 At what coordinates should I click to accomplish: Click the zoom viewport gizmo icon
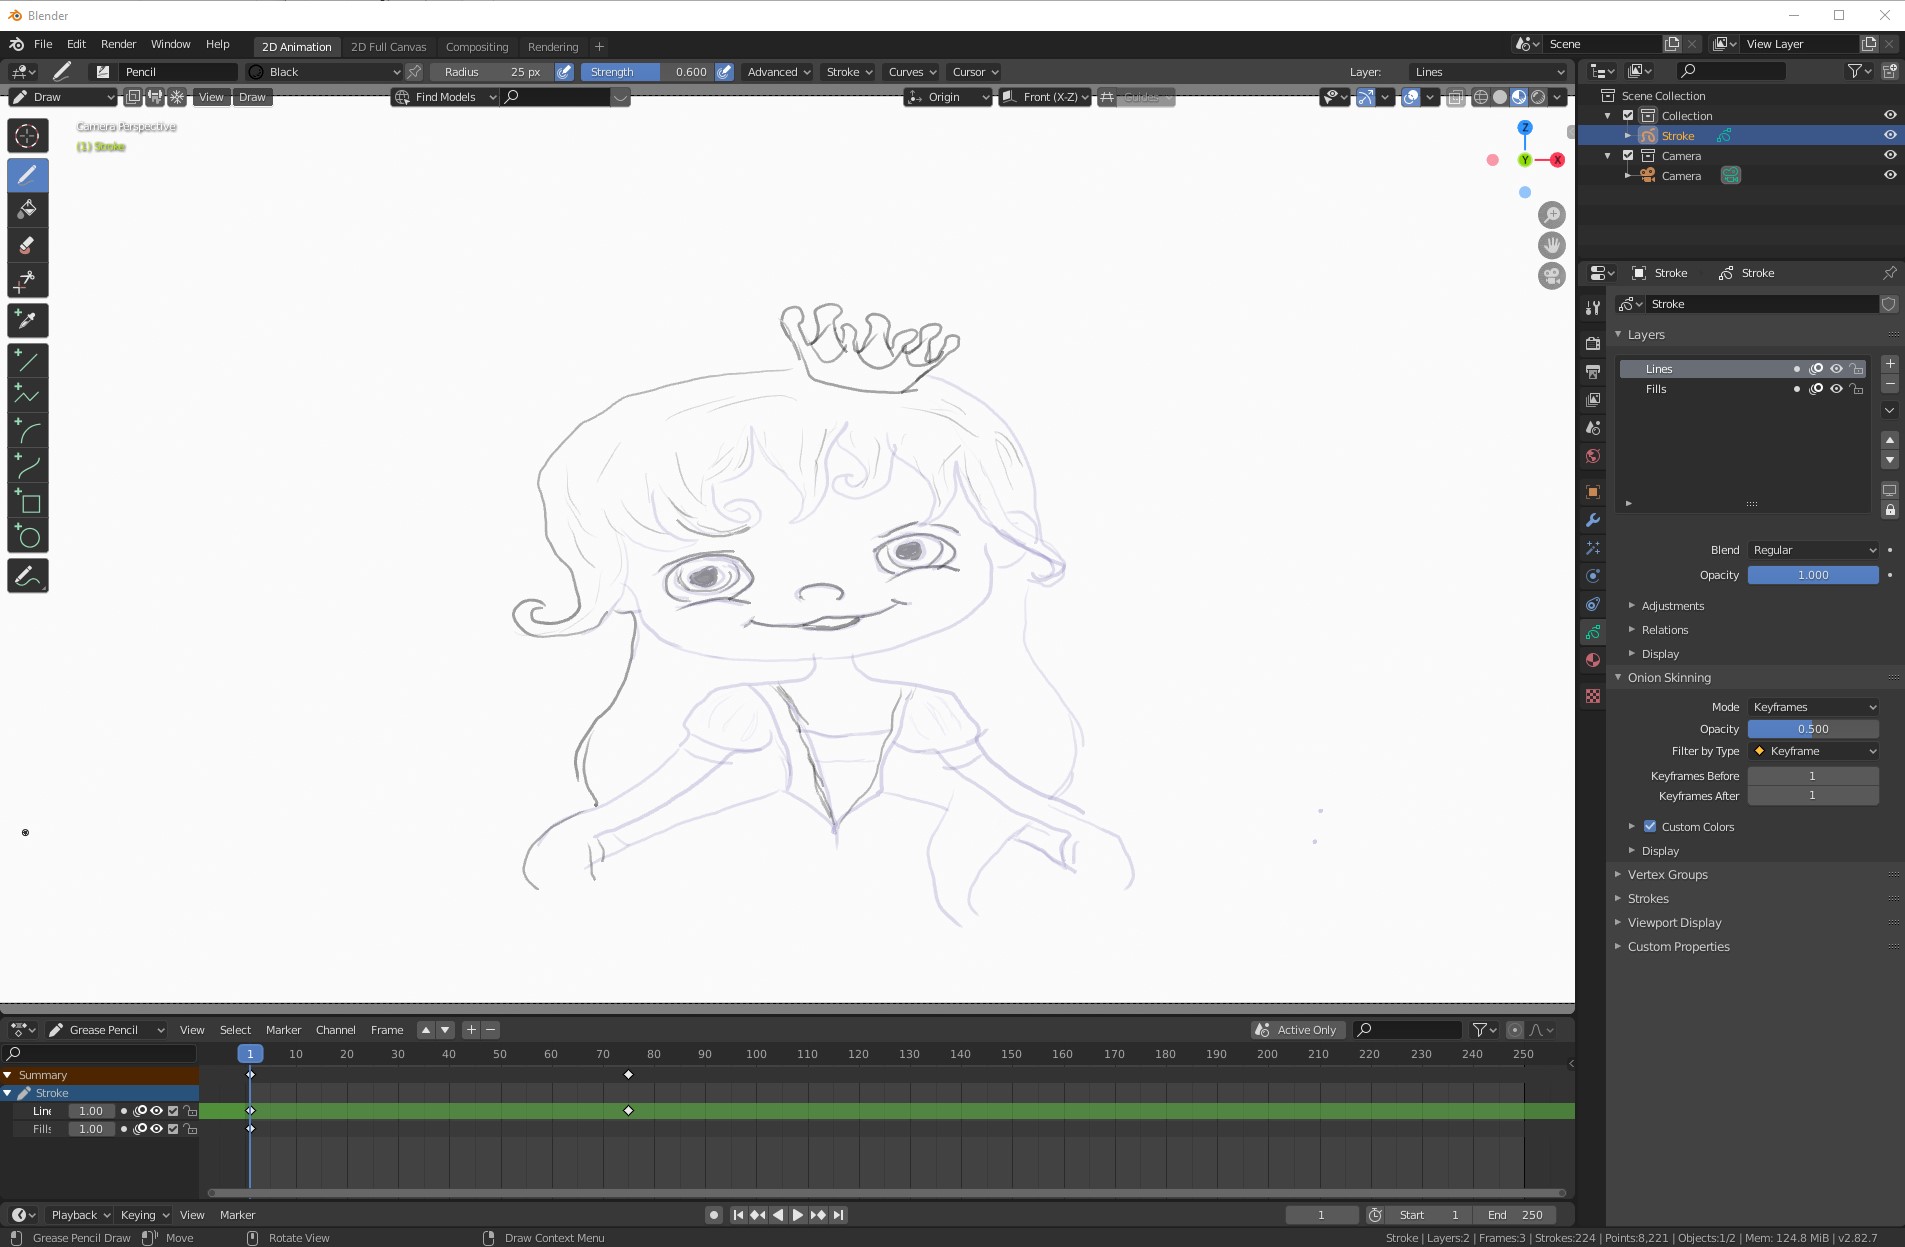tap(1551, 215)
